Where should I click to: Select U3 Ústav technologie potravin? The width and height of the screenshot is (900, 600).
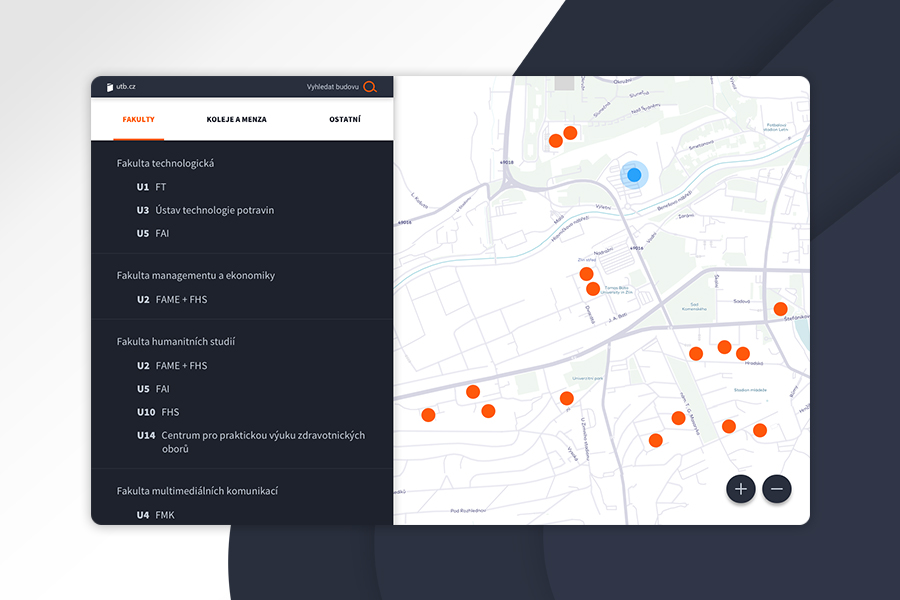pyautogui.click(x=205, y=210)
